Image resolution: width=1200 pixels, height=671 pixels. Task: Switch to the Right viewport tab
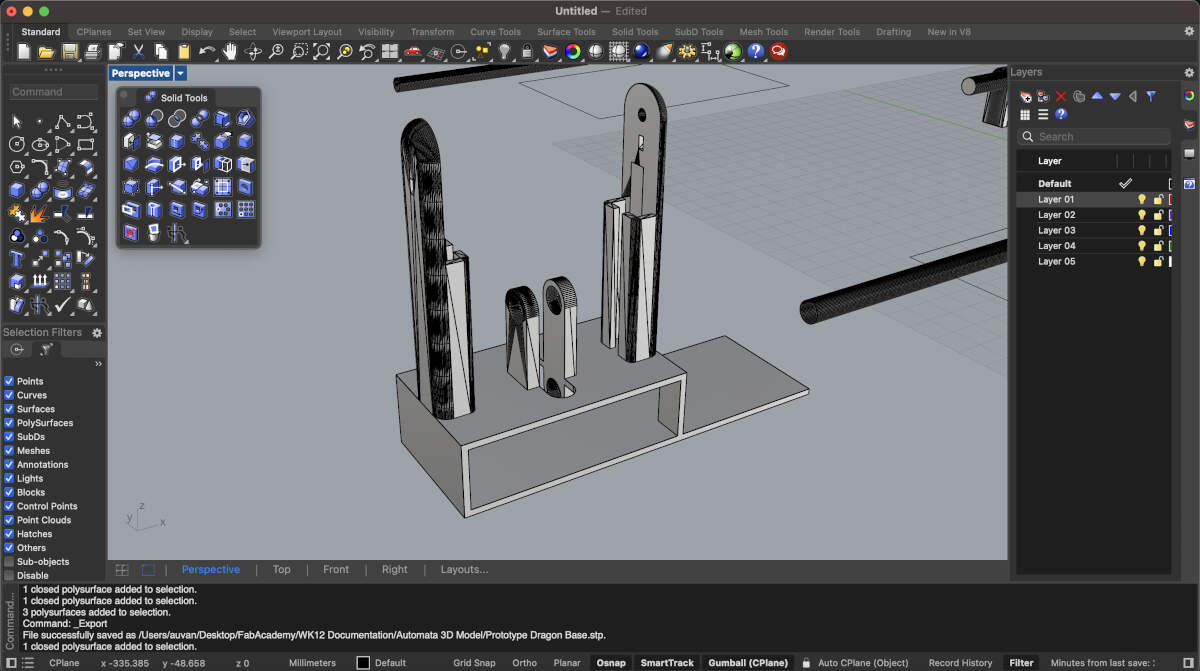click(395, 569)
